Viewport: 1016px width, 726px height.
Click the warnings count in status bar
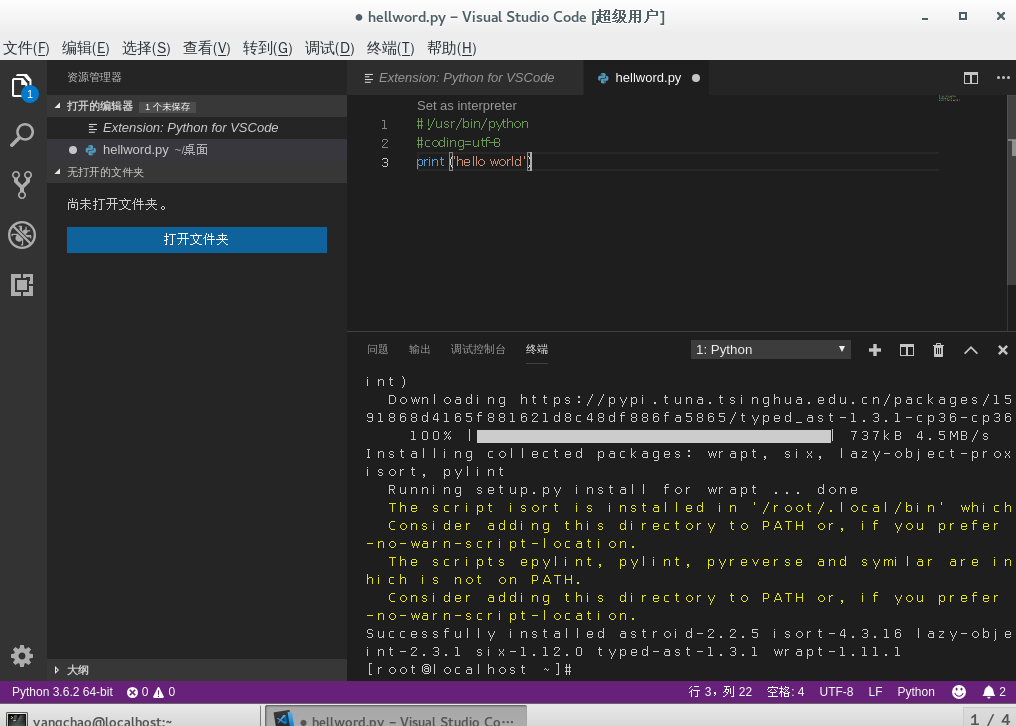coord(164,692)
